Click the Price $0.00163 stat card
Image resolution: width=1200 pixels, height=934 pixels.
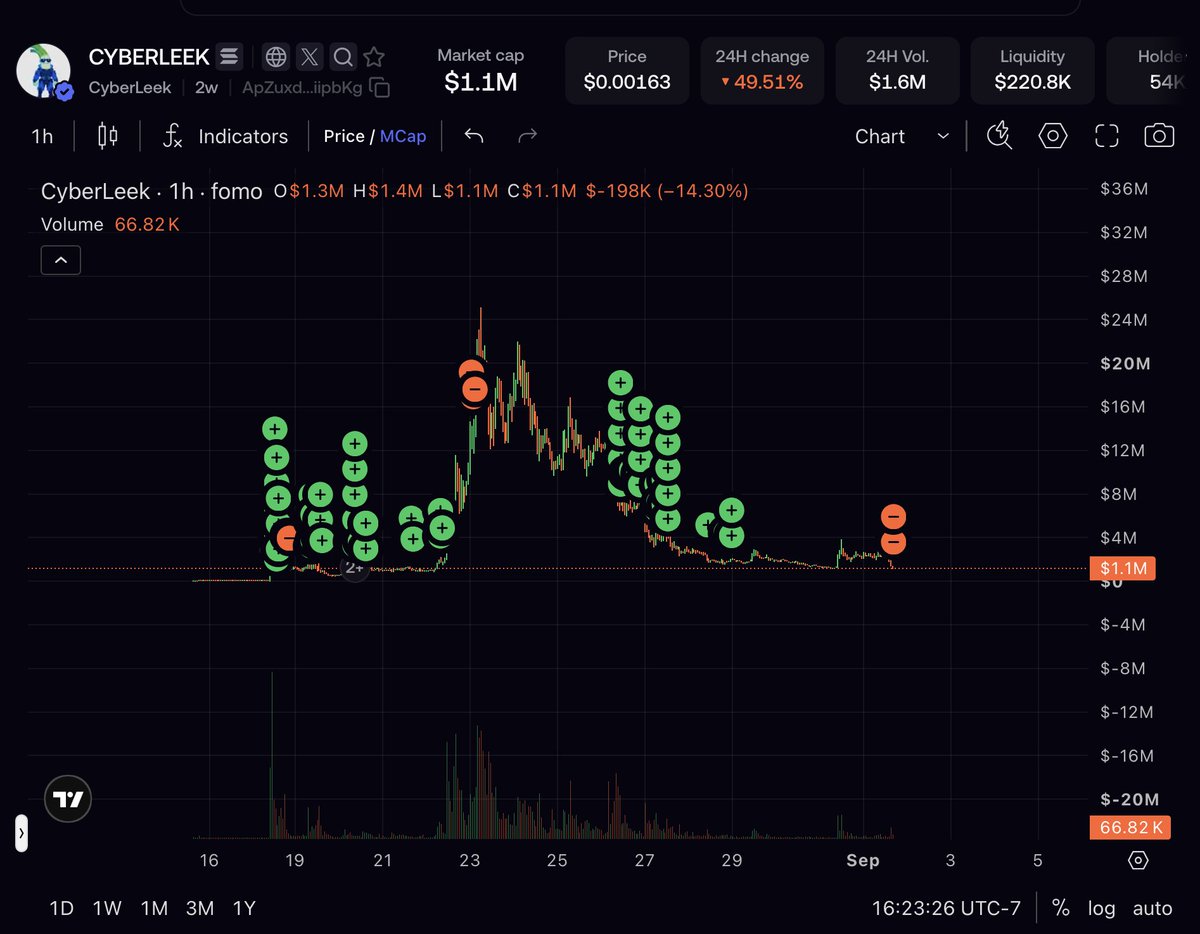pos(627,71)
